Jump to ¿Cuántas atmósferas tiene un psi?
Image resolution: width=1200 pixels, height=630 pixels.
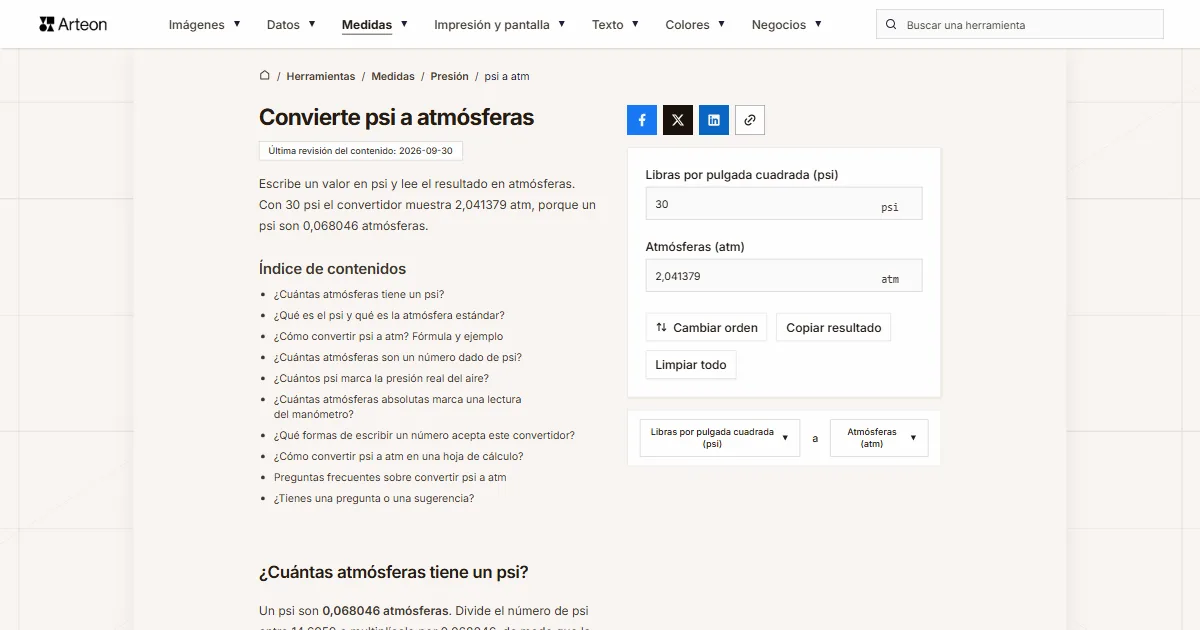pos(359,294)
